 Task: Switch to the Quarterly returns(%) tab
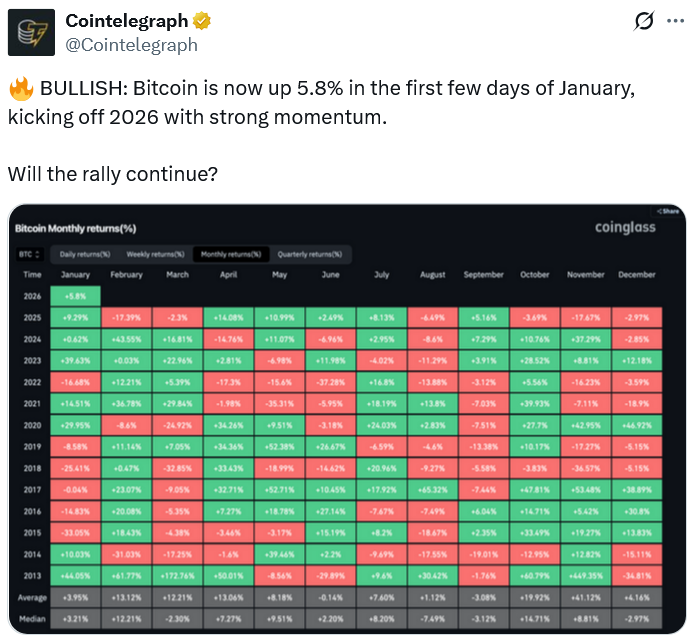(309, 254)
